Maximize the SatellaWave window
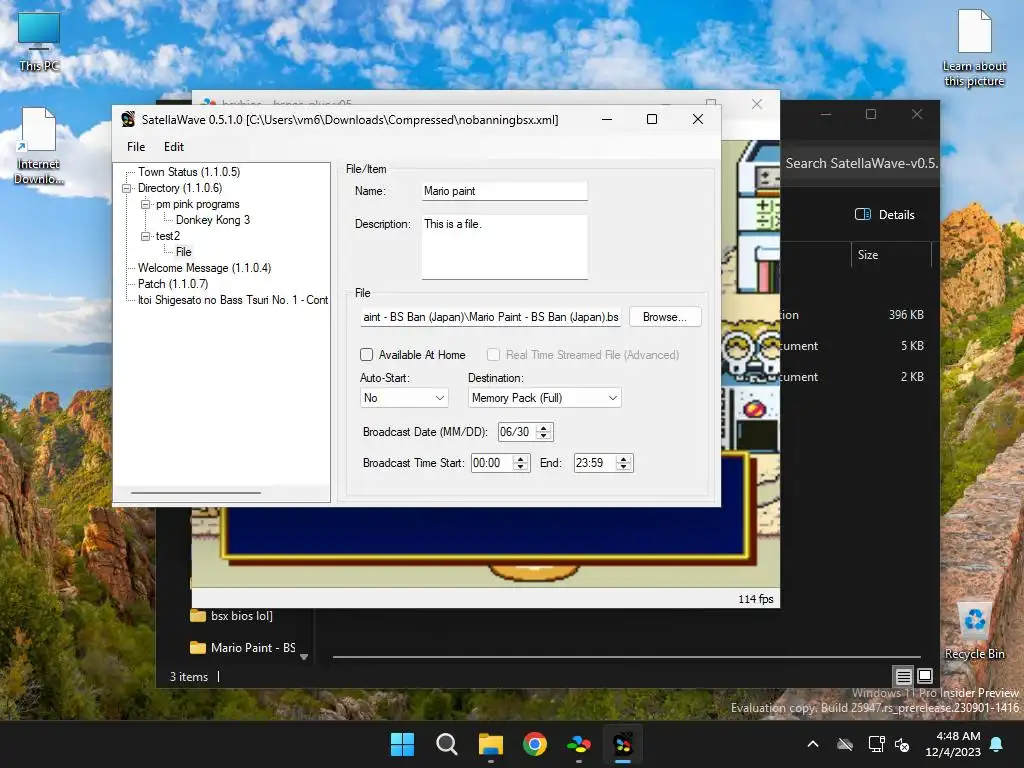1024x768 pixels. point(652,119)
